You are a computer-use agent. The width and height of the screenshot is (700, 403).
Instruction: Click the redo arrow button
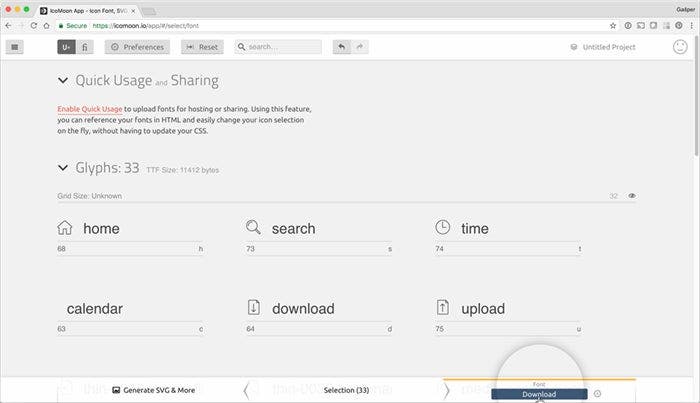coord(360,47)
